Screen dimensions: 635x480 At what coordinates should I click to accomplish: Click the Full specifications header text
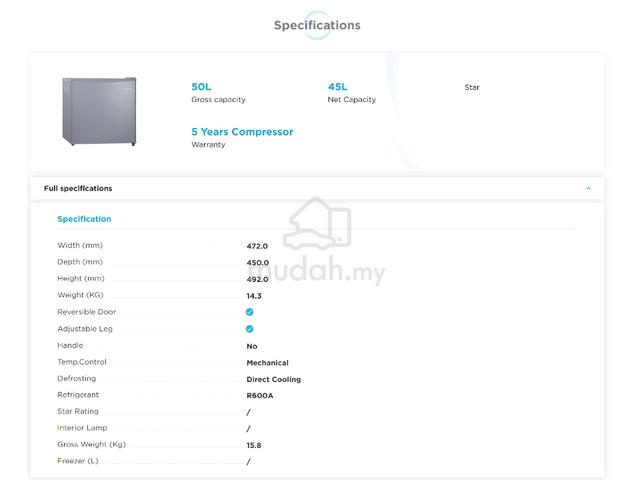pos(78,188)
